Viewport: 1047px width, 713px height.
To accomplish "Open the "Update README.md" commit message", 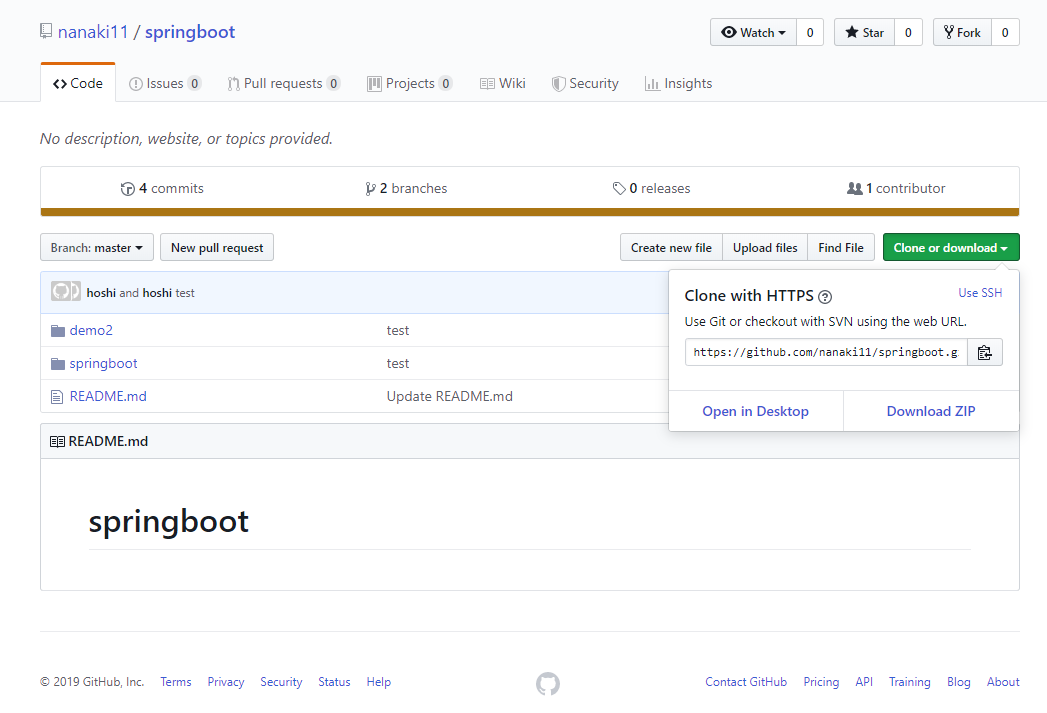I will (x=449, y=397).
